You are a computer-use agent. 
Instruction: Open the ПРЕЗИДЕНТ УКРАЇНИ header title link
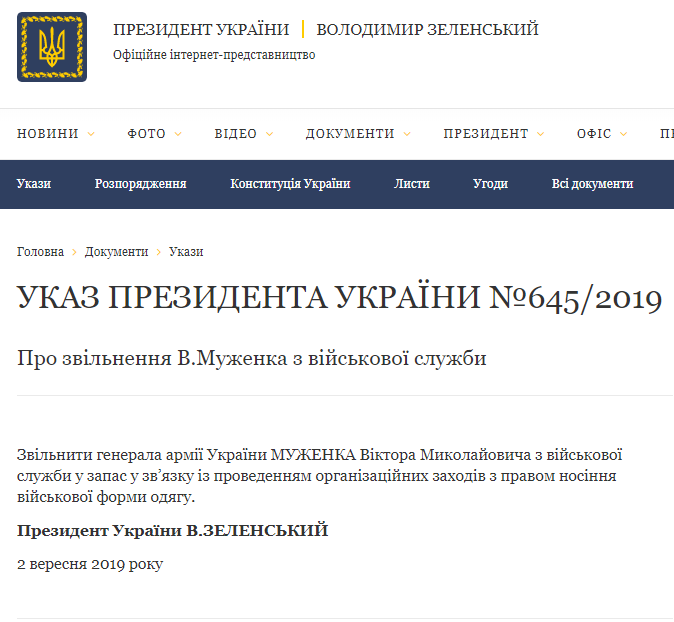click(201, 29)
